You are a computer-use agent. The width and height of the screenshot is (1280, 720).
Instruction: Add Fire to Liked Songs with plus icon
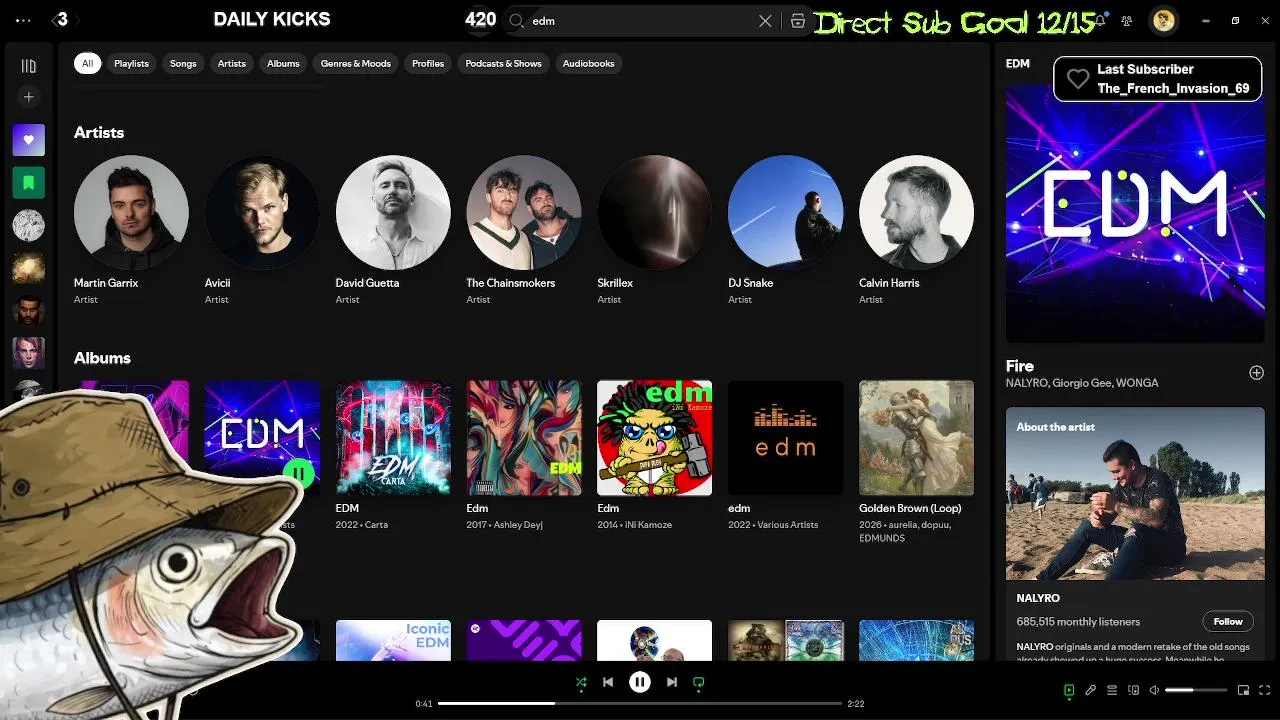point(1256,372)
